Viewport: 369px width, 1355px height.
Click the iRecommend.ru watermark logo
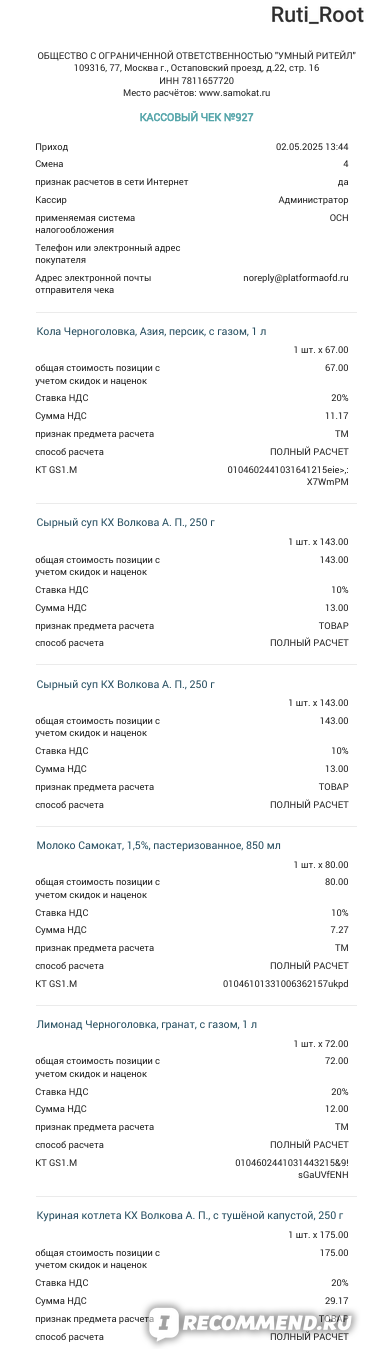point(257,1323)
